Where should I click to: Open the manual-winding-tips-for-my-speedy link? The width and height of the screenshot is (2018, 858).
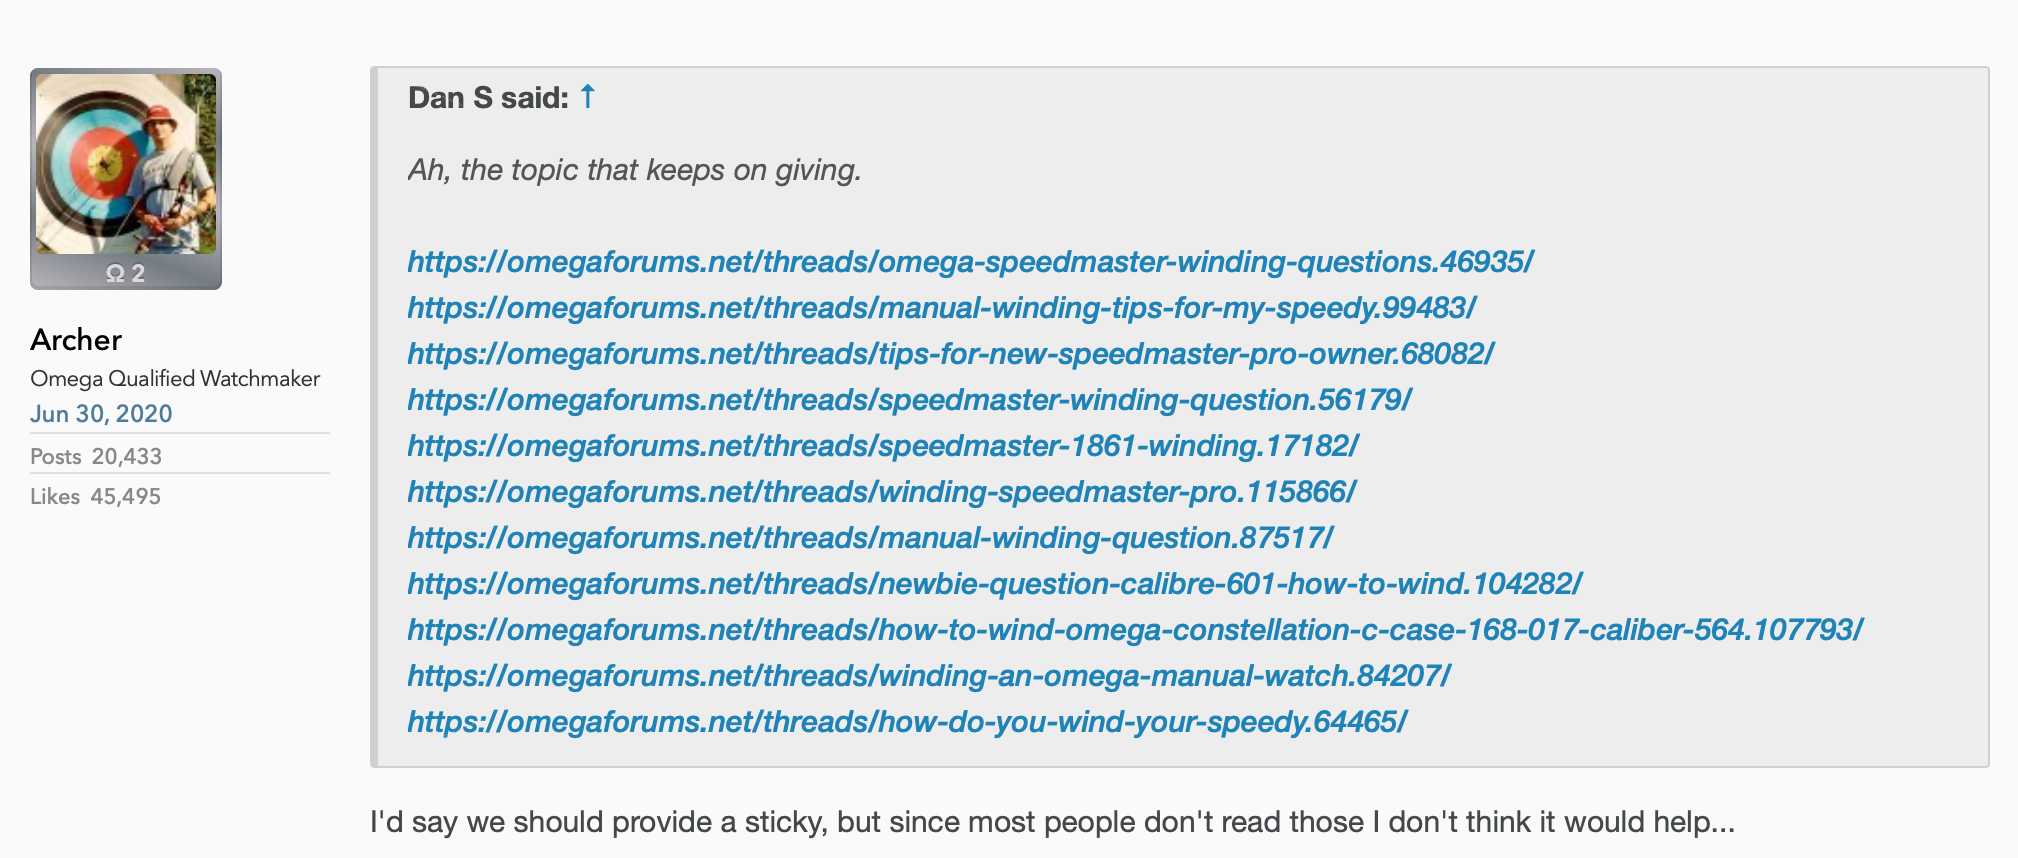point(941,308)
